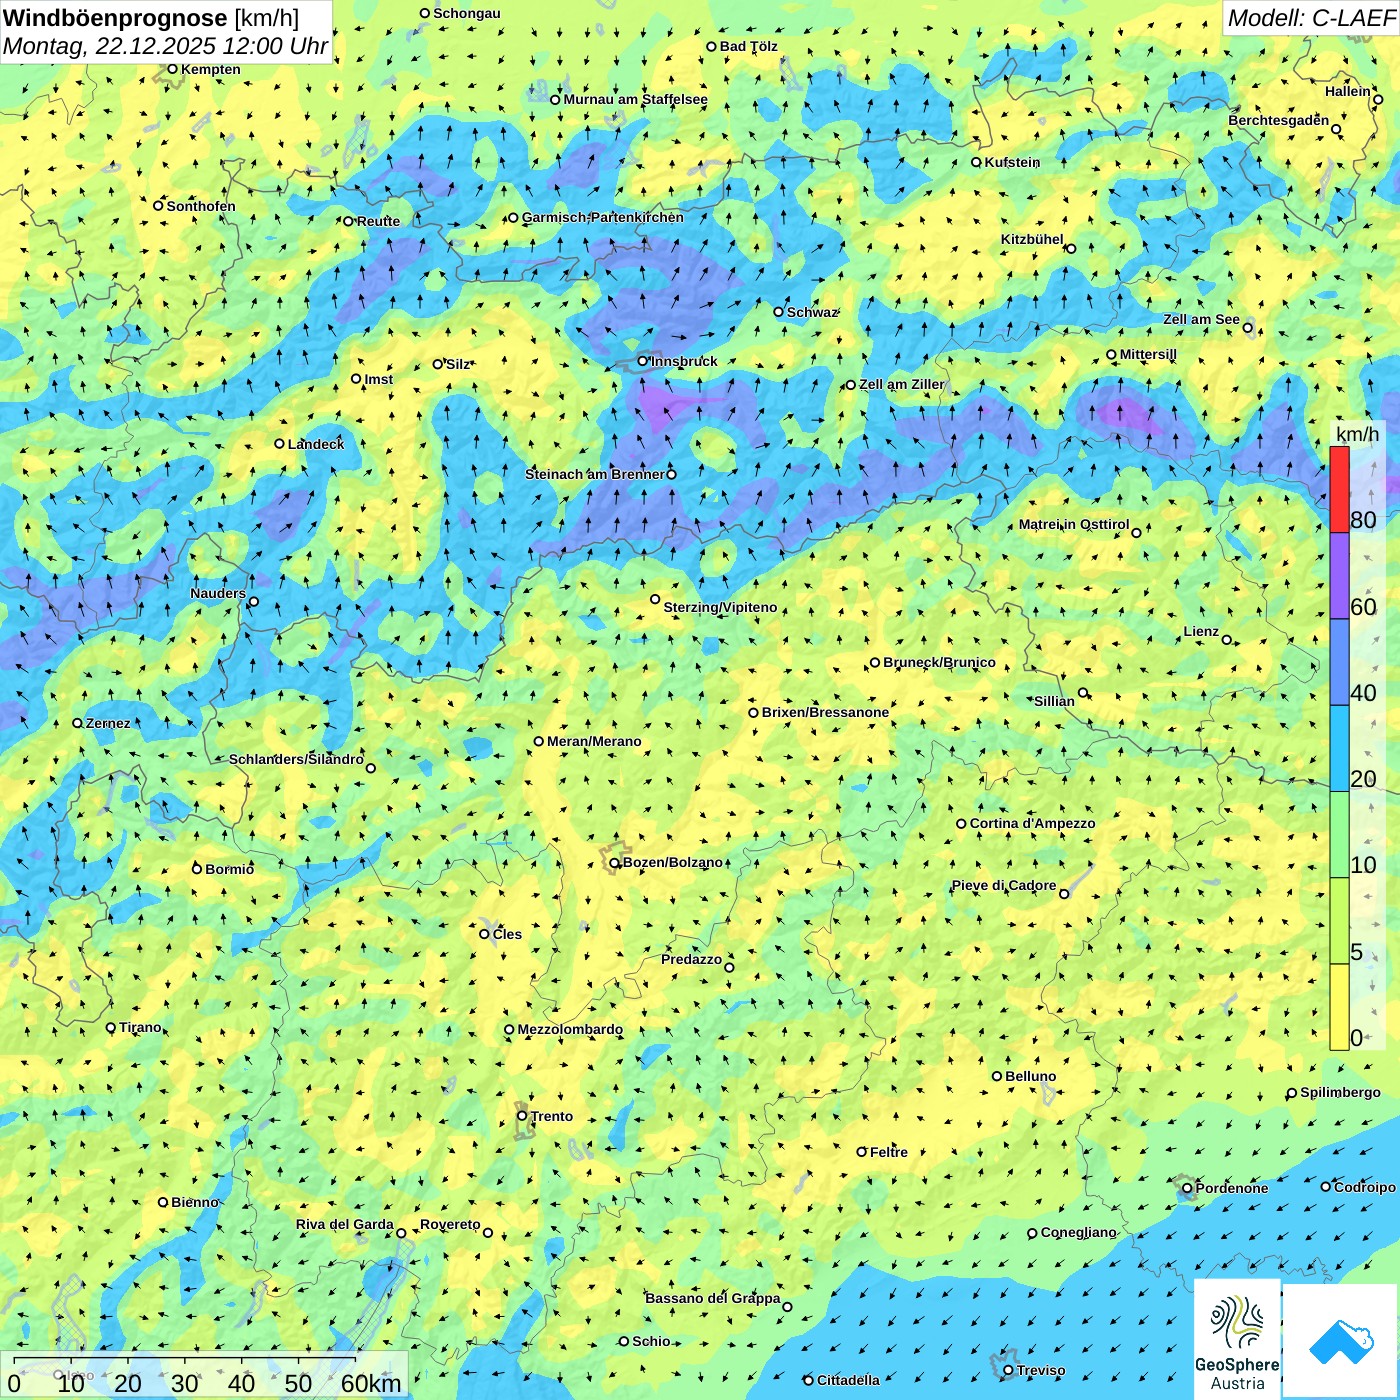Screen dimensions: 1400x1400
Task: Click the Schwaz city label
Action: click(812, 312)
